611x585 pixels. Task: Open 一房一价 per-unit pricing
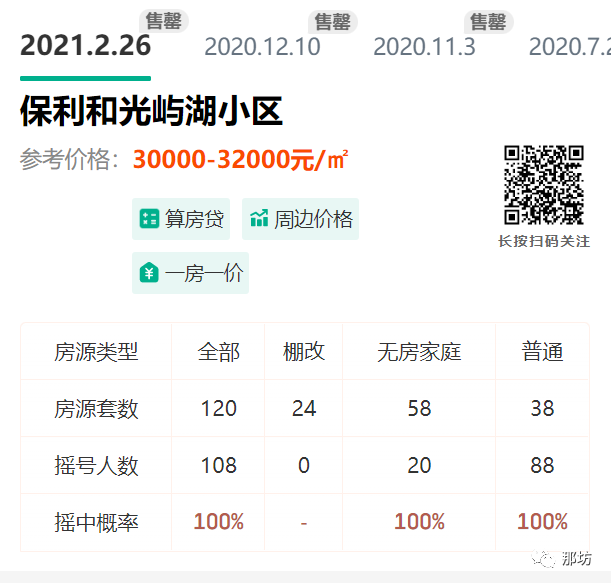tap(190, 273)
